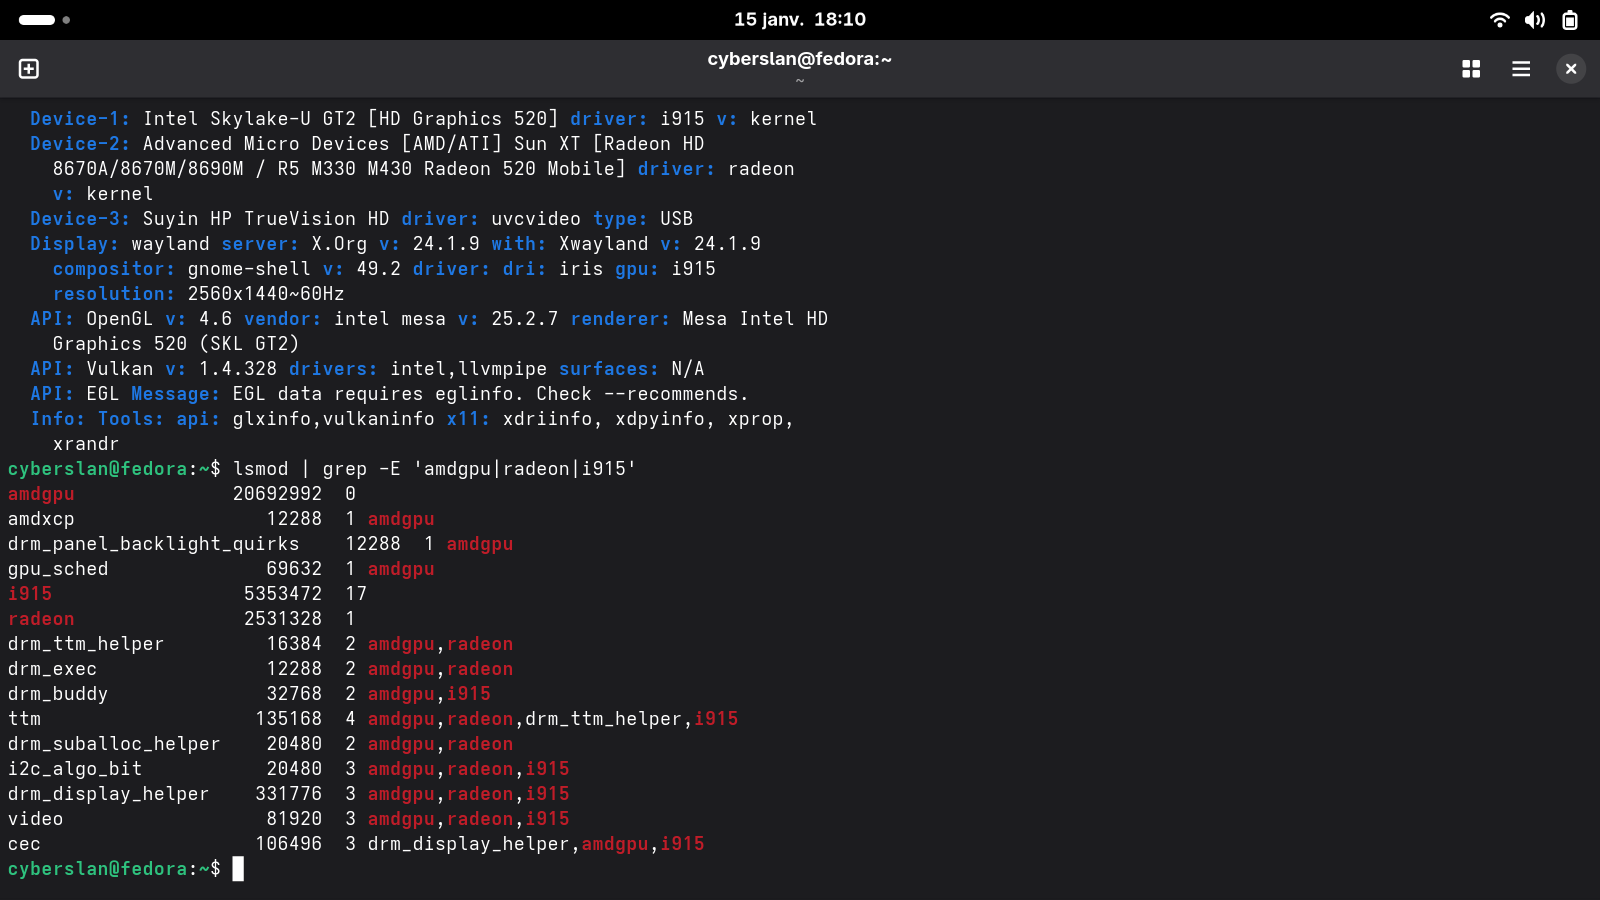The height and width of the screenshot is (900, 1600).
Task: Click the cyberslan@fedora:~ window title
Action: [799, 60]
